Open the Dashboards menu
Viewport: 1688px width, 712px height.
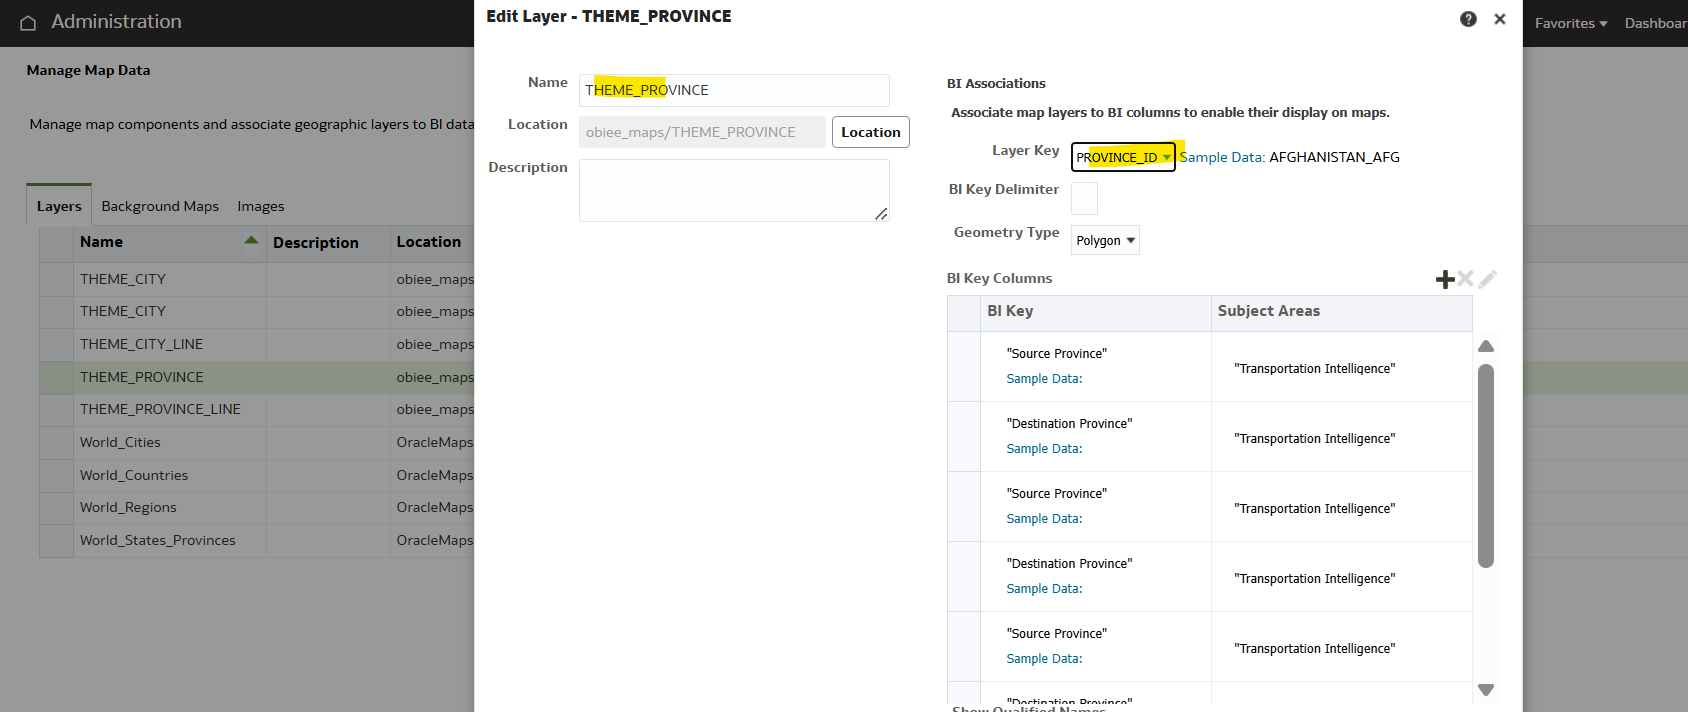tap(1656, 23)
